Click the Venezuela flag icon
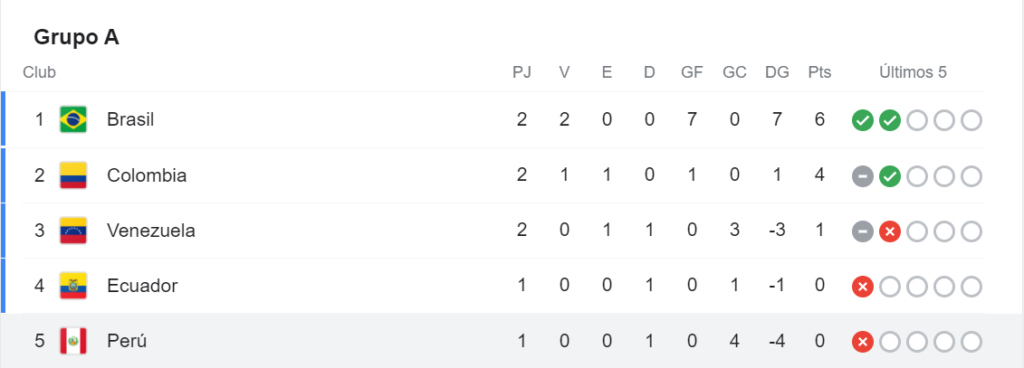Image resolution: width=1024 pixels, height=368 pixels. pyautogui.click(x=73, y=231)
